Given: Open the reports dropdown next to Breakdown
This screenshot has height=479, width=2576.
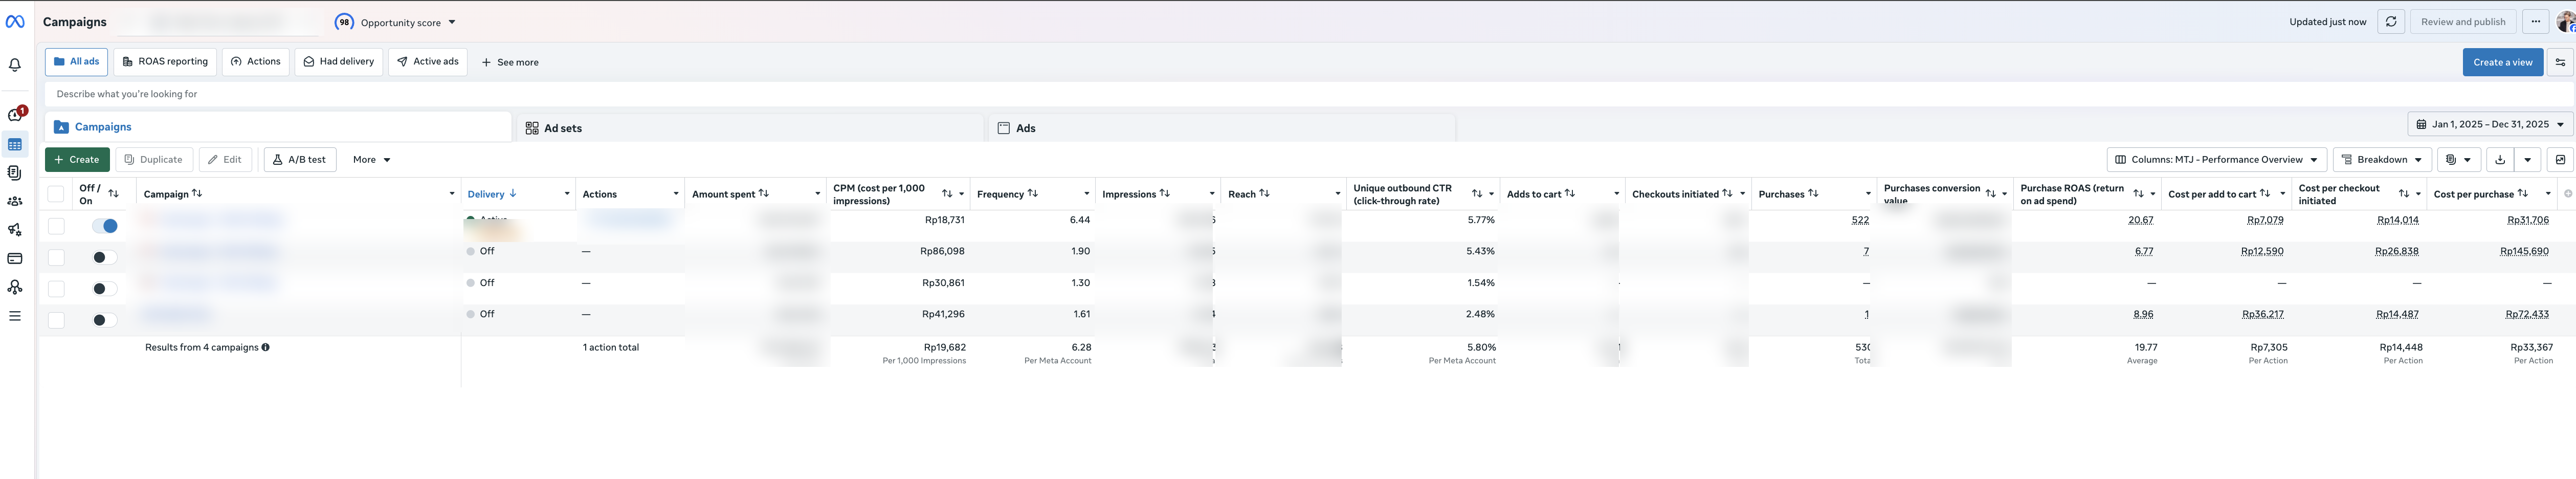Looking at the screenshot, I should tap(2458, 160).
